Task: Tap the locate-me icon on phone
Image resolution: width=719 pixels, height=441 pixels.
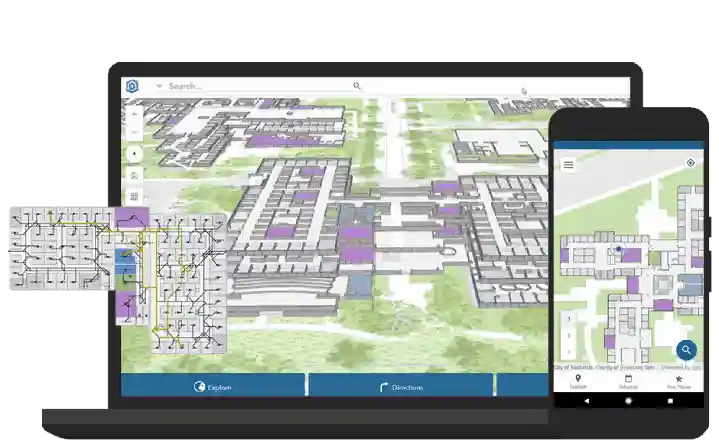Action: (x=691, y=163)
